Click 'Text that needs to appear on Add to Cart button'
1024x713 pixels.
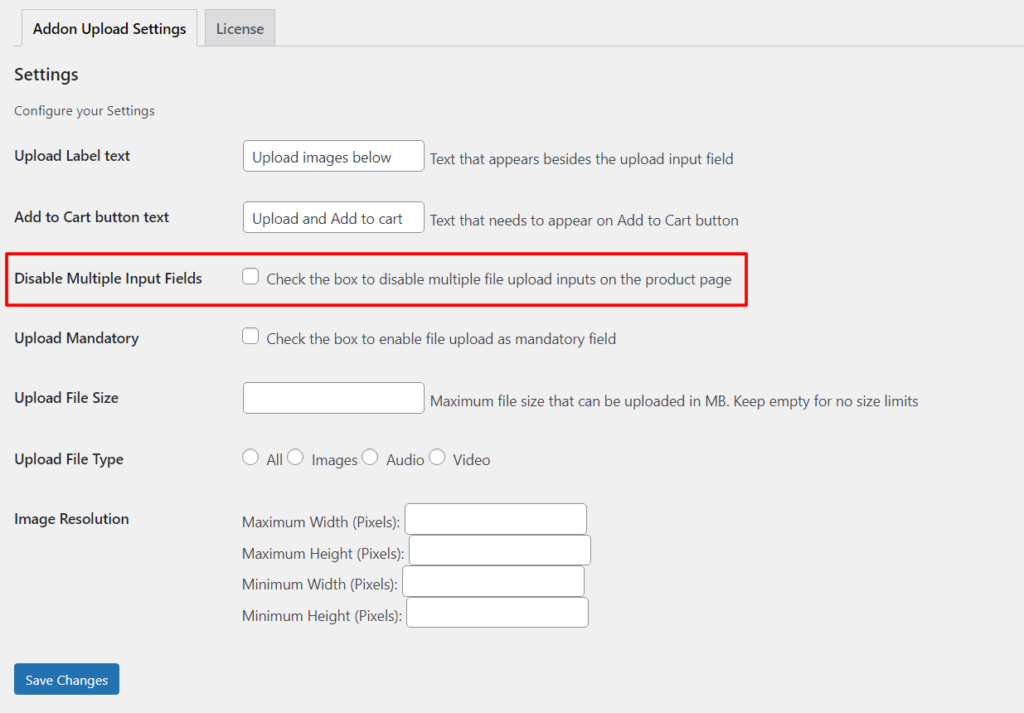coord(584,221)
